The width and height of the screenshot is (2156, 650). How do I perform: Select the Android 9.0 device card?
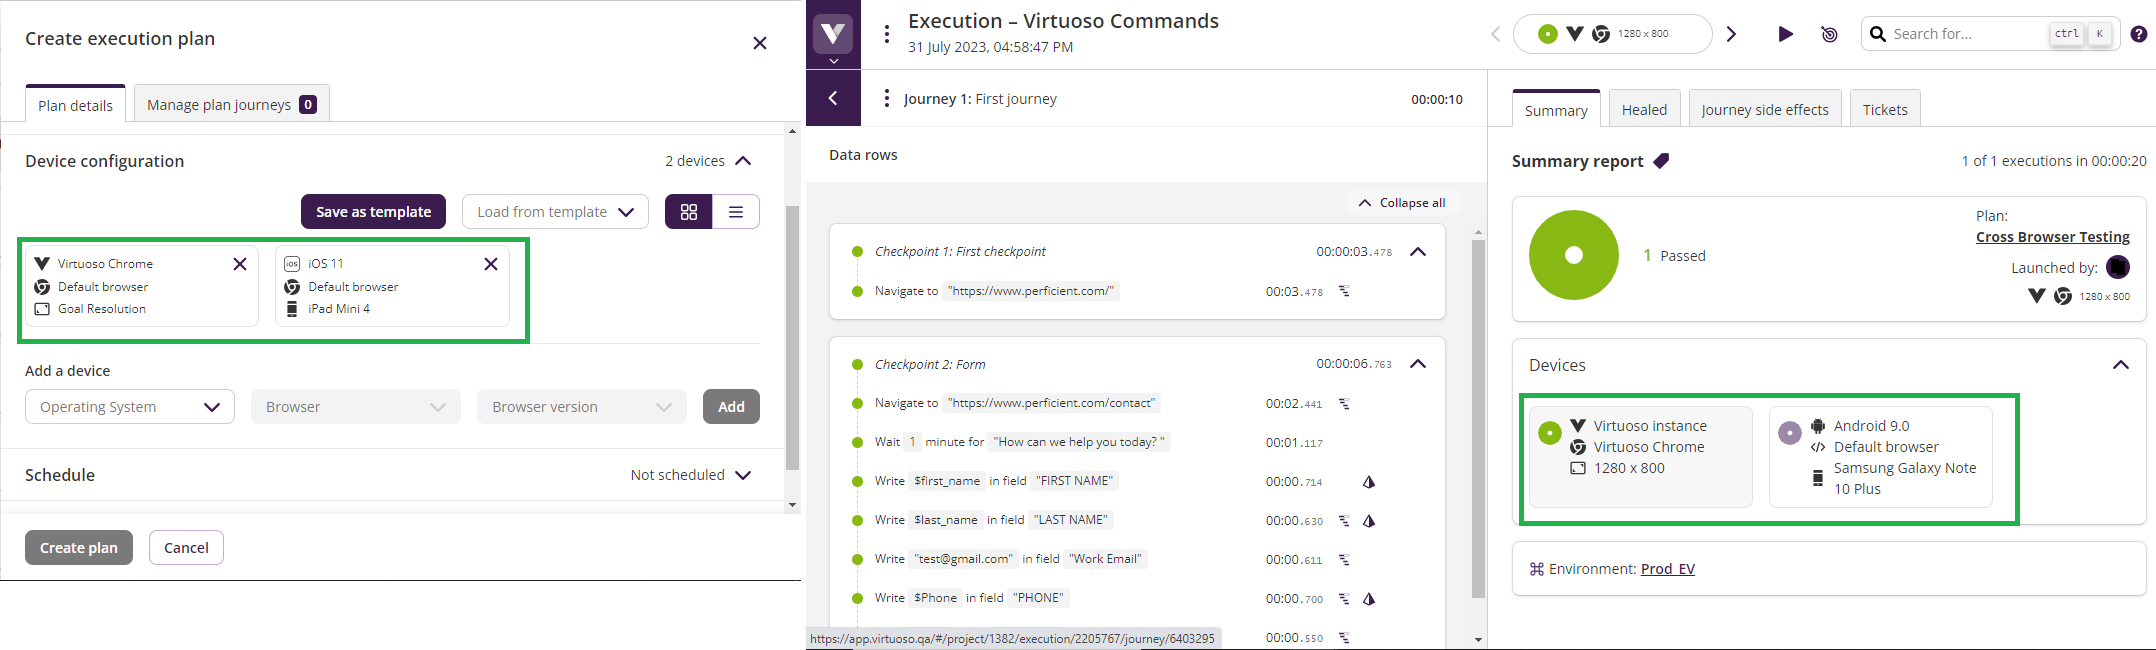coord(1881,457)
